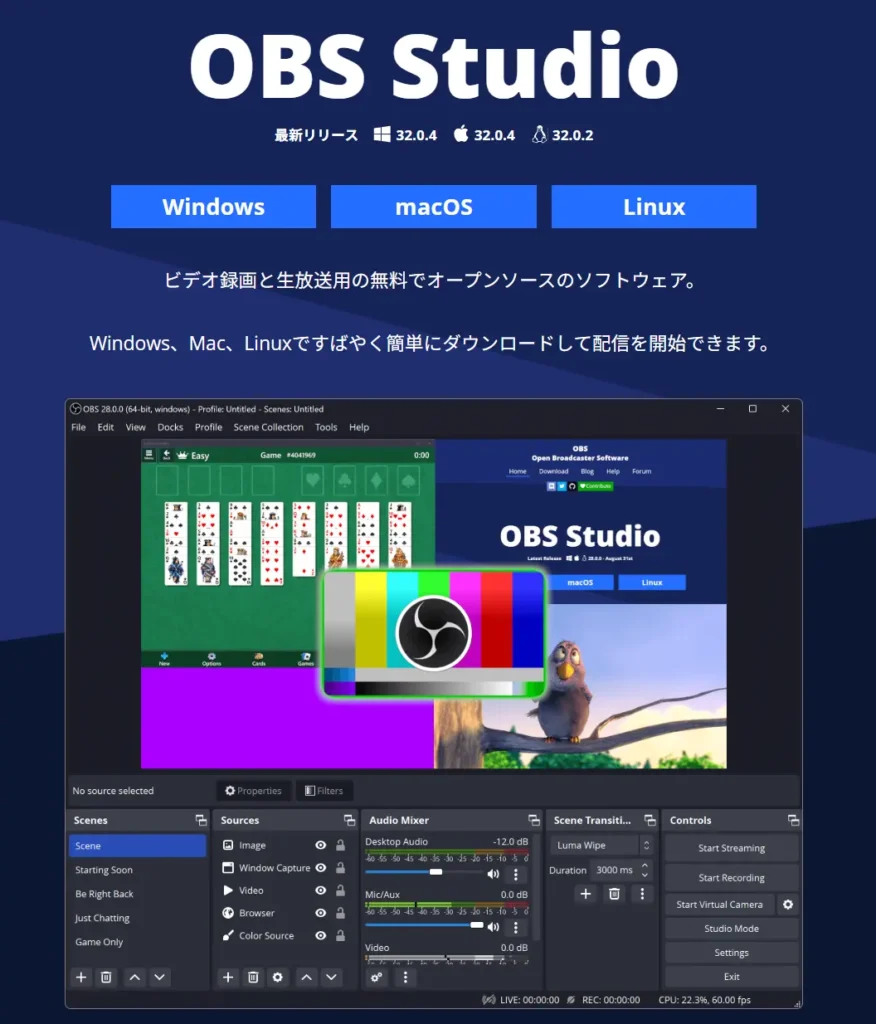The image size is (876, 1024).
Task: Move the source up with arrow icon
Action: [x=307, y=977]
